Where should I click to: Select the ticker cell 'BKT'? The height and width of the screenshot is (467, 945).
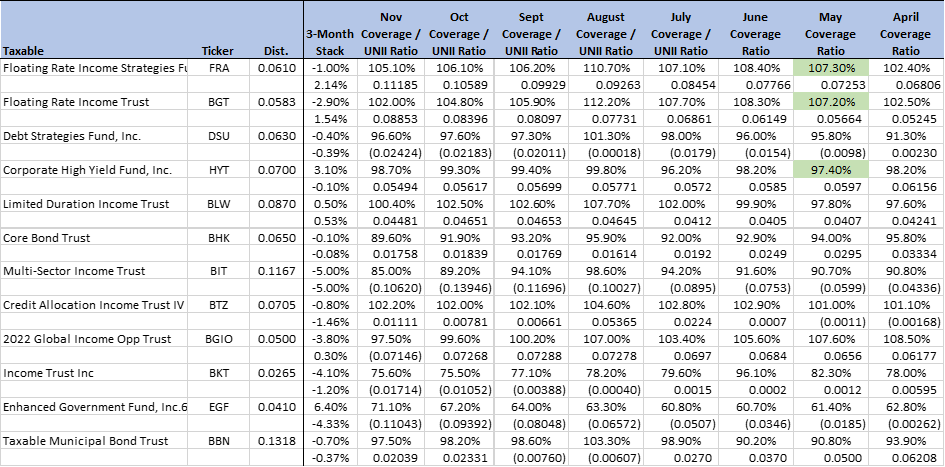click(x=219, y=373)
